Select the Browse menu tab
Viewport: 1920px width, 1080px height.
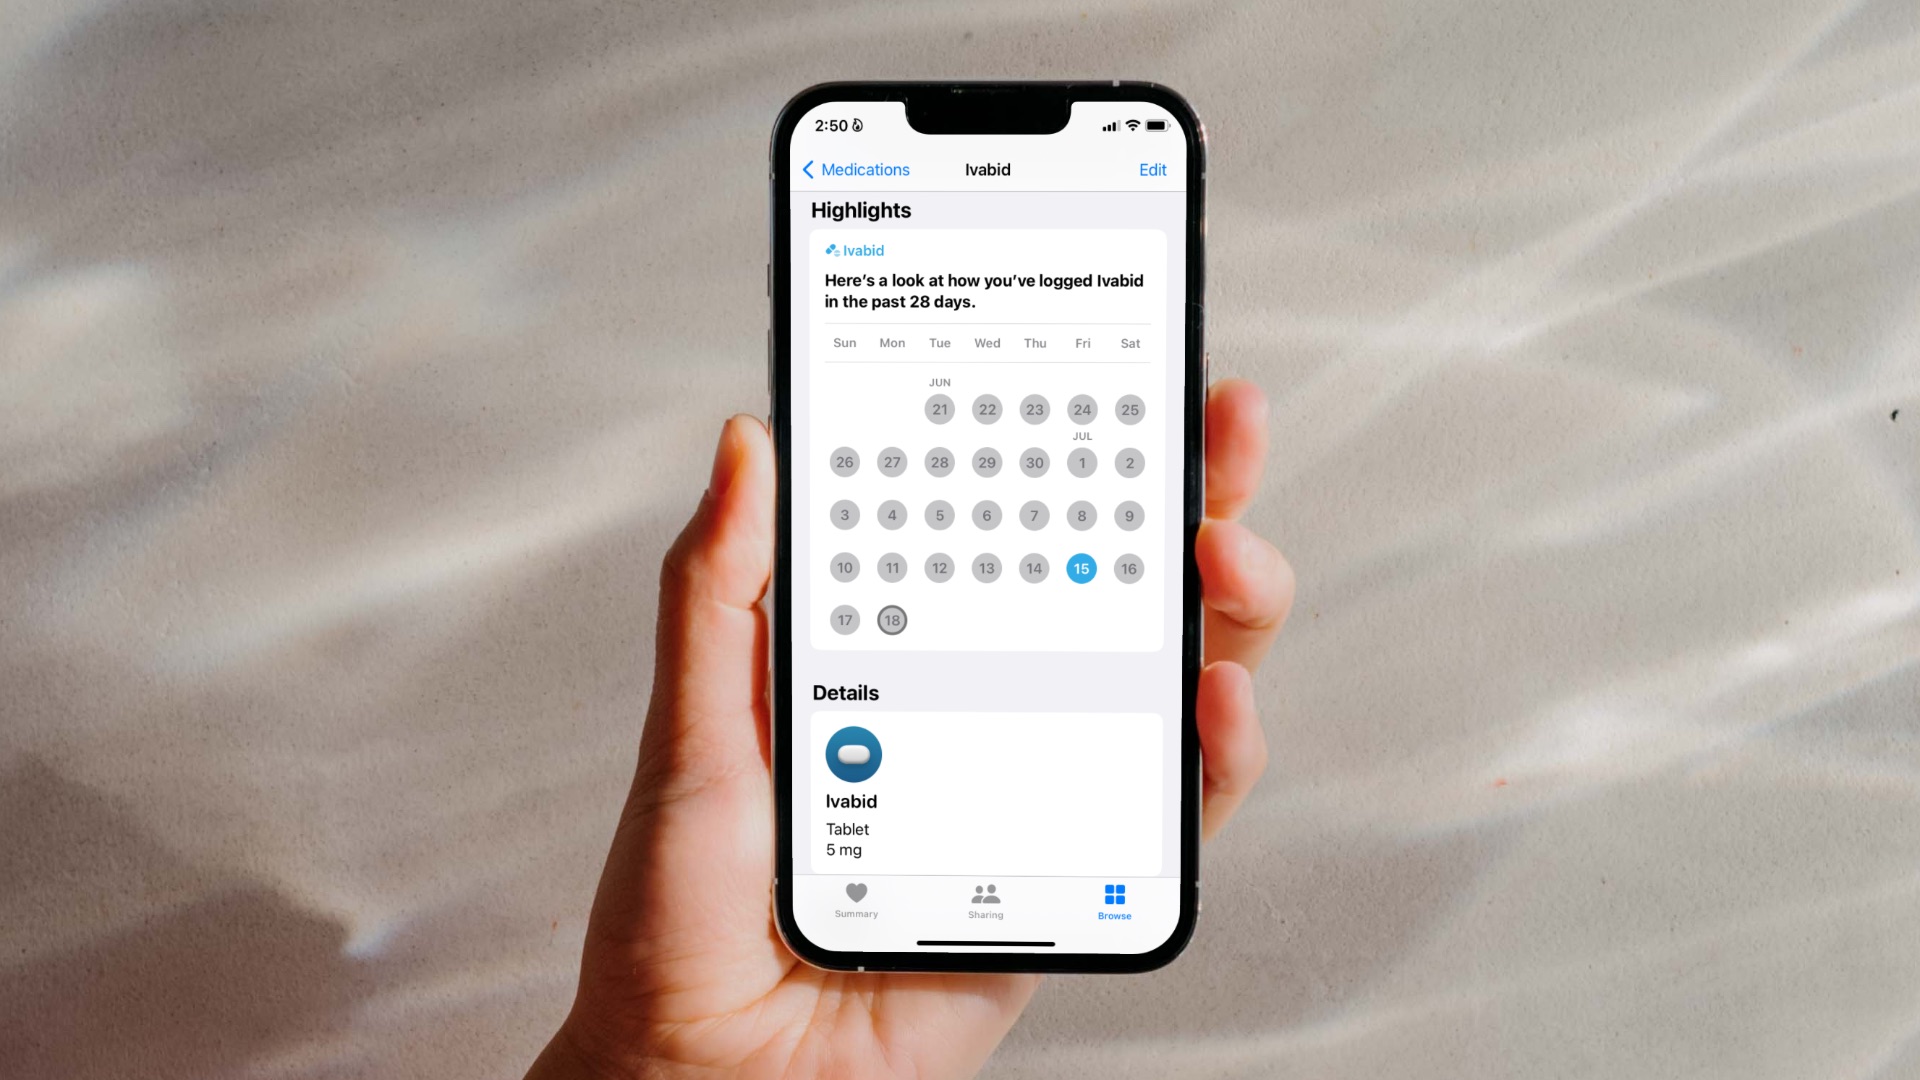[x=1114, y=899]
